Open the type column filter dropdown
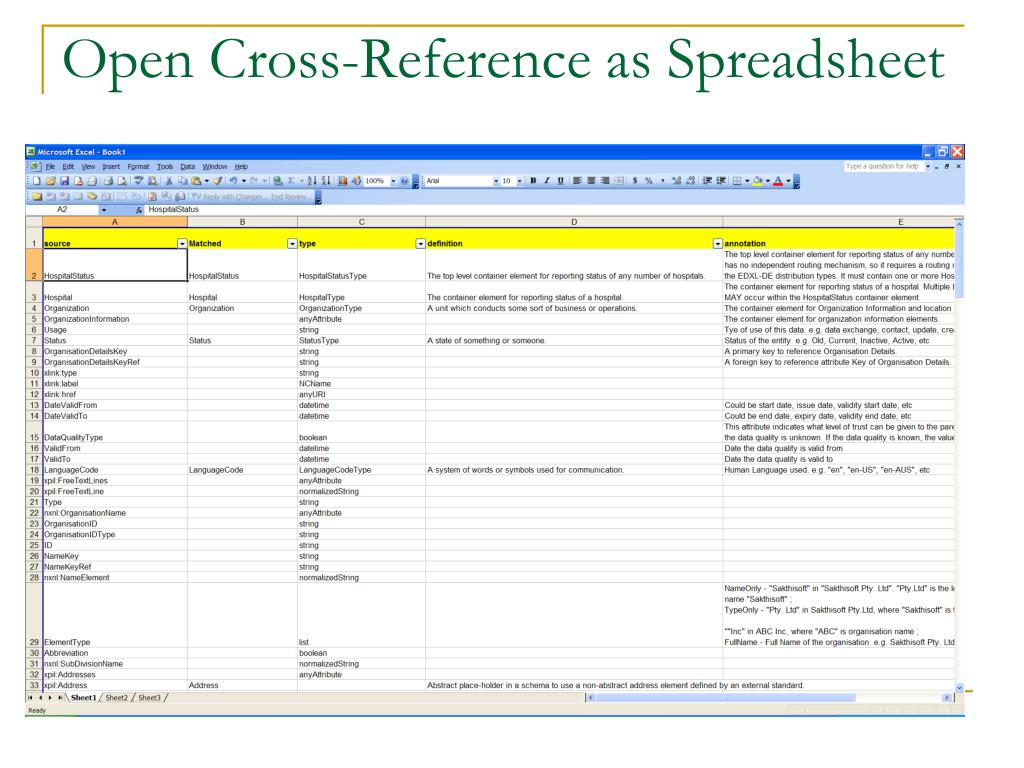 (x=420, y=244)
